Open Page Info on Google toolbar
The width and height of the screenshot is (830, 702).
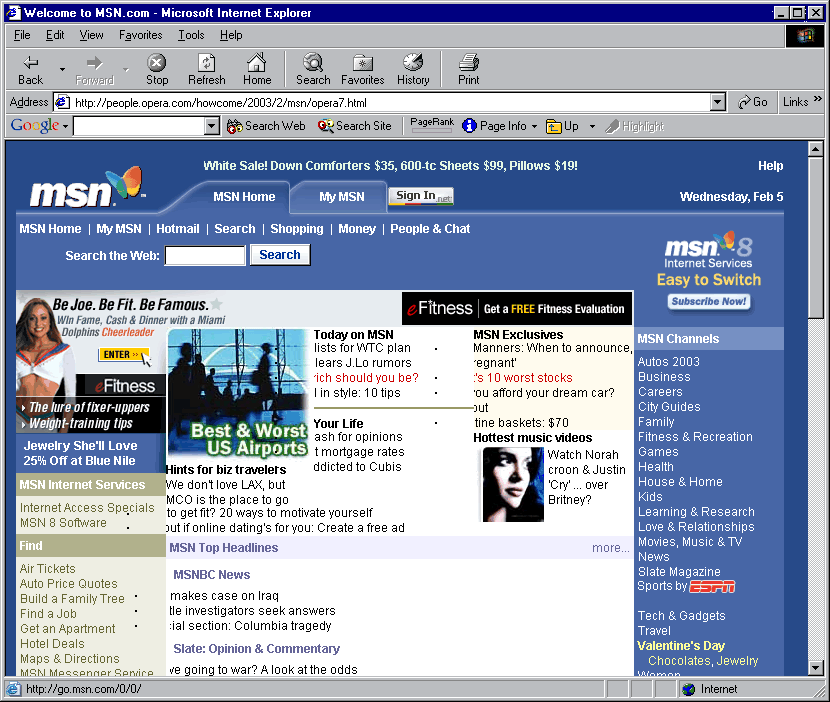pyautogui.click(x=494, y=126)
